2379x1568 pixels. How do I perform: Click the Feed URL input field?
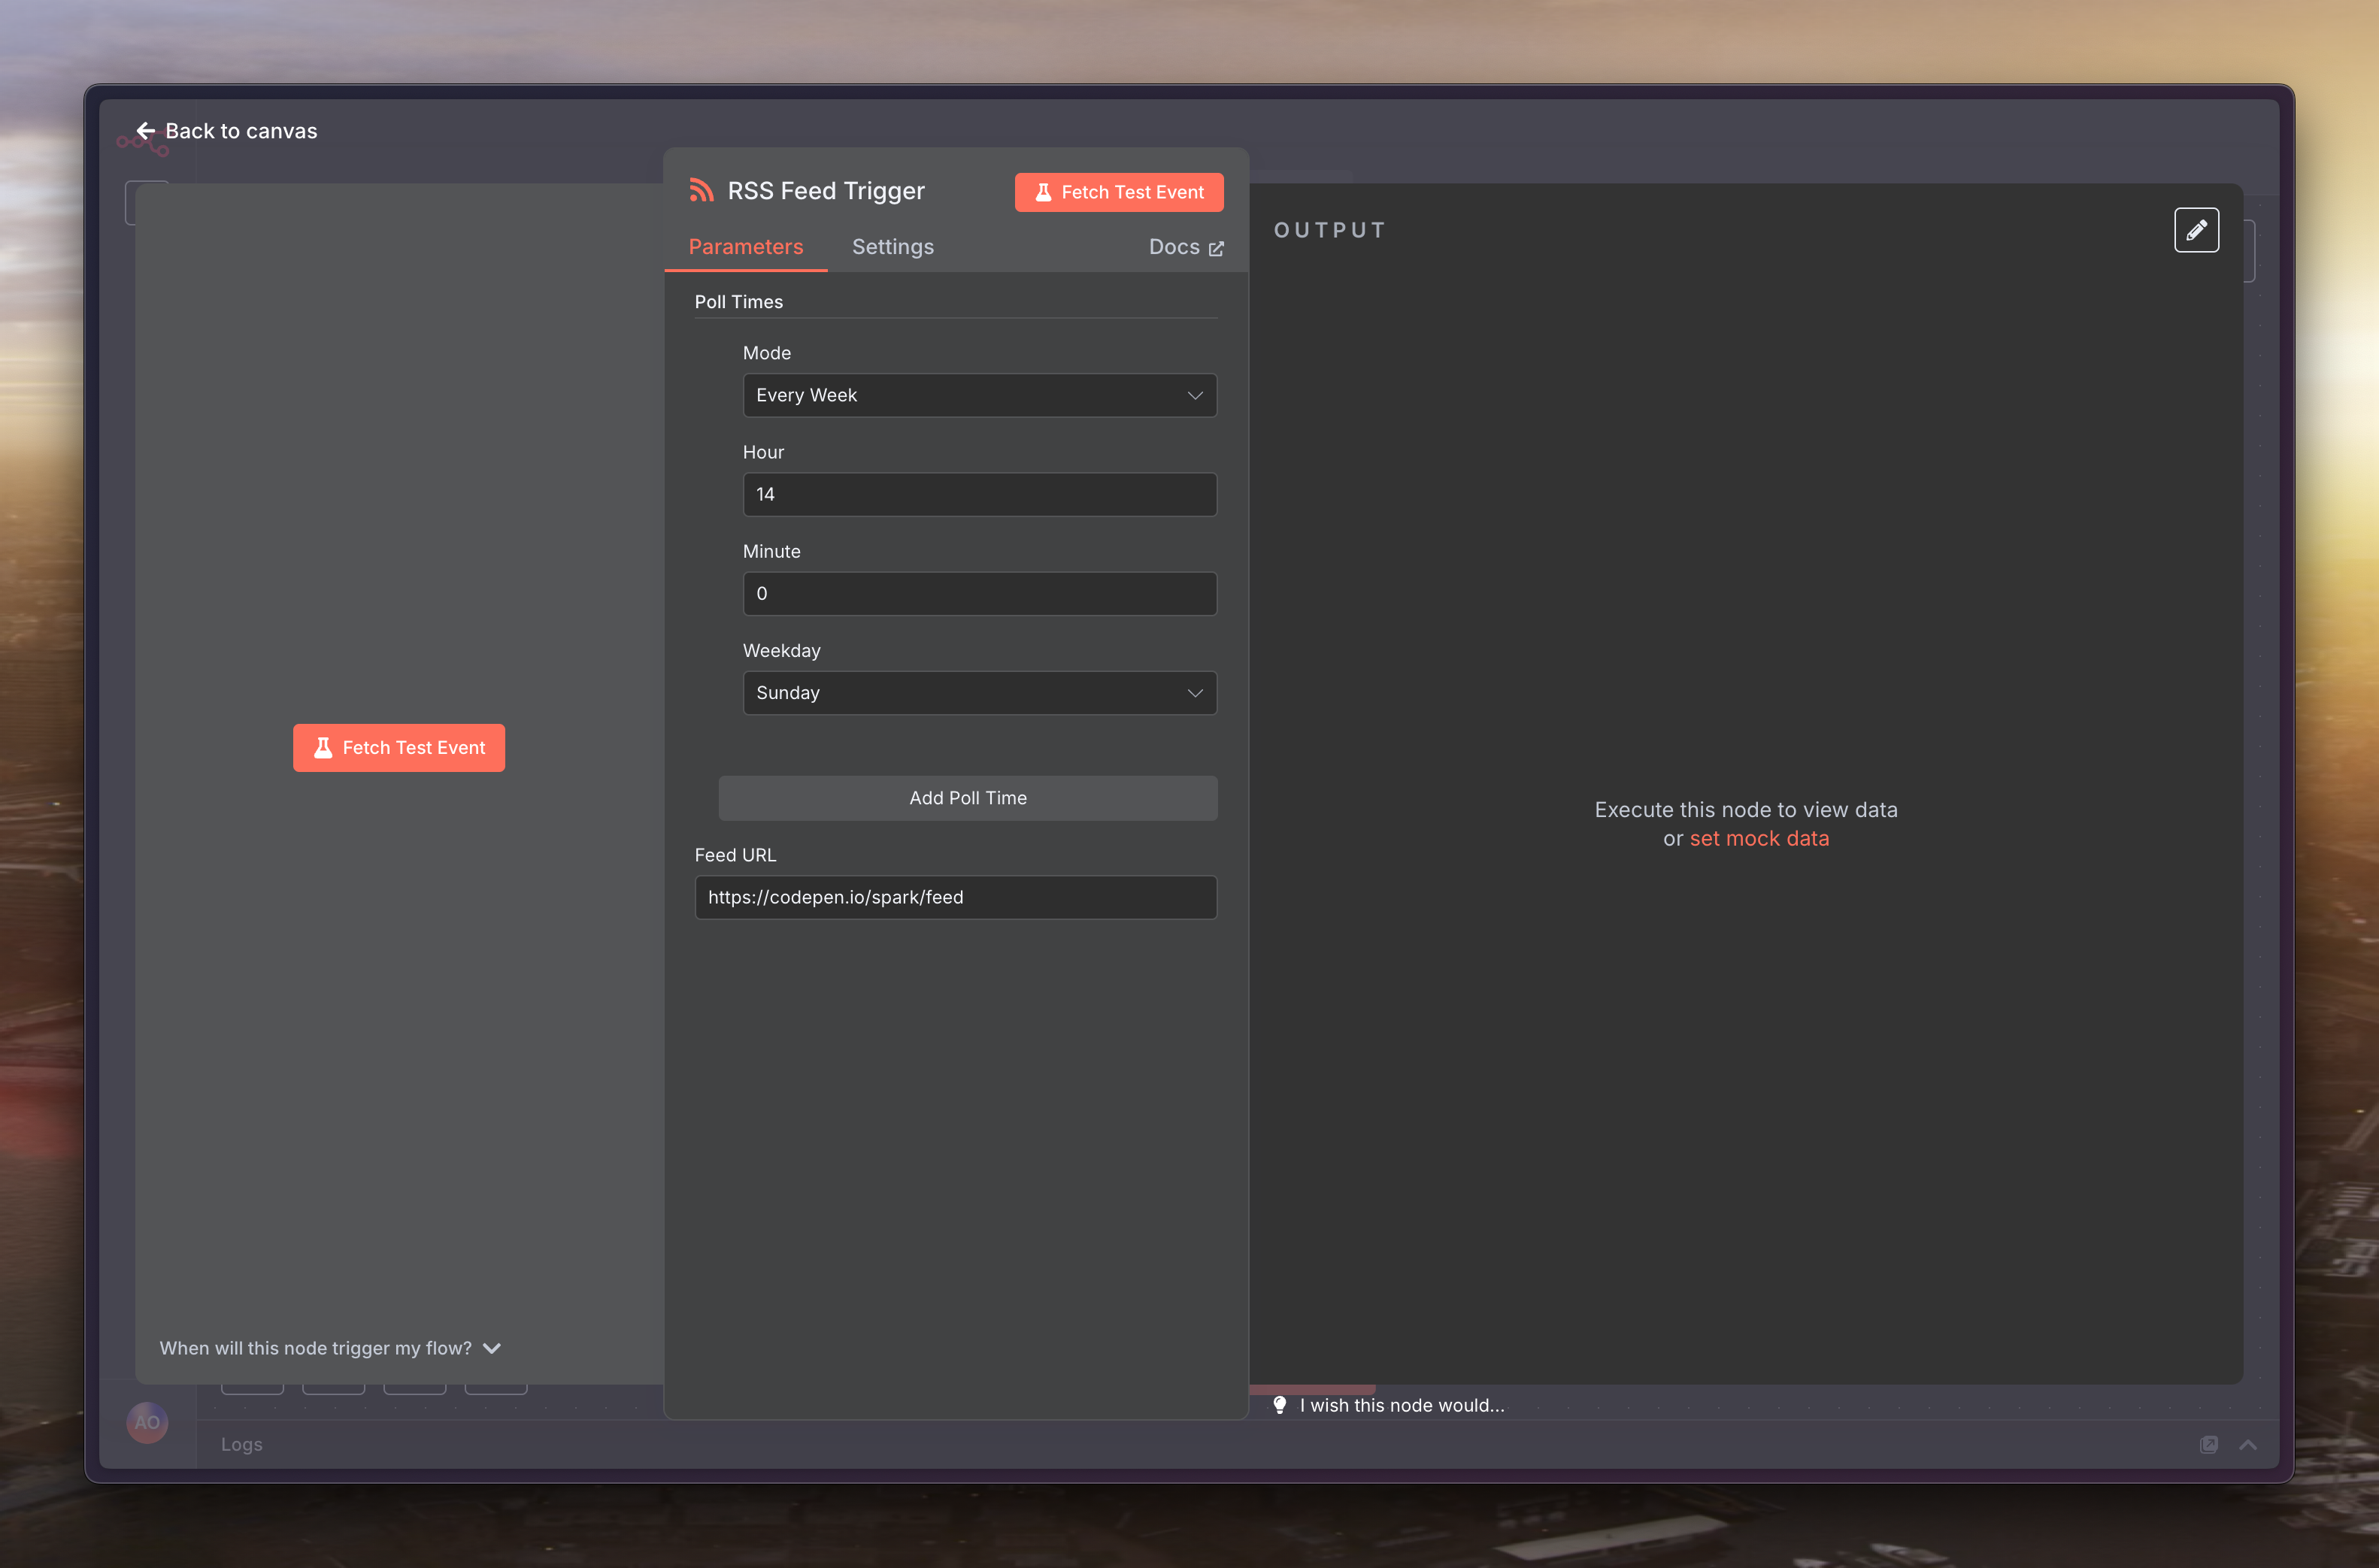(x=955, y=897)
